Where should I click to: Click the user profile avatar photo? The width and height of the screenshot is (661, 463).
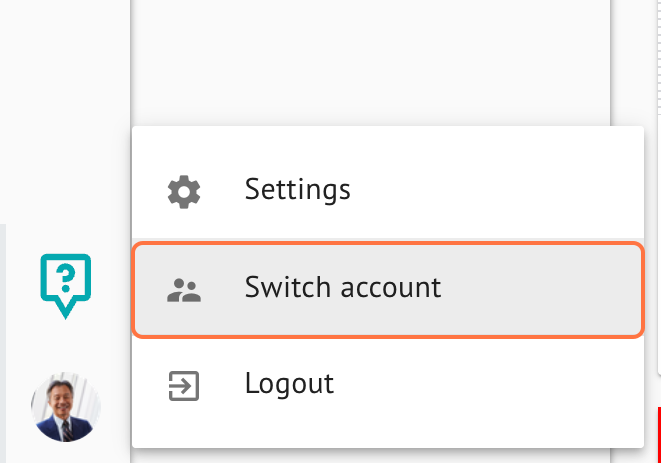[66, 407]
